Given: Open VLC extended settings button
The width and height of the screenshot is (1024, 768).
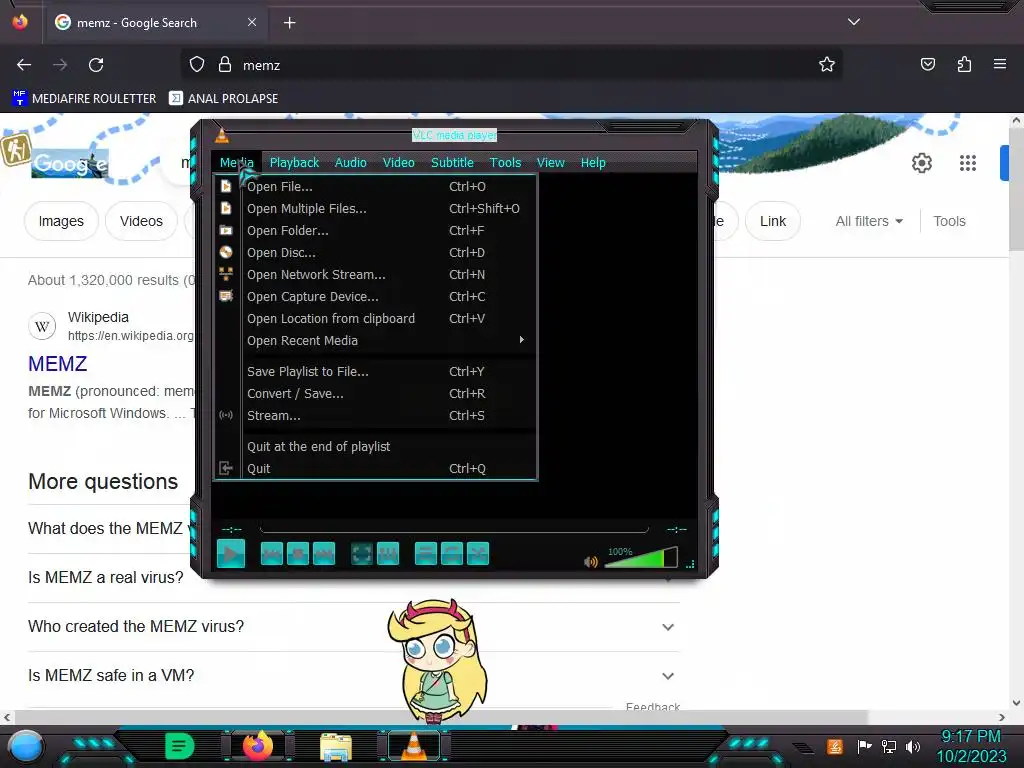Looking at the screenshot, I should [x=388, y=554].
